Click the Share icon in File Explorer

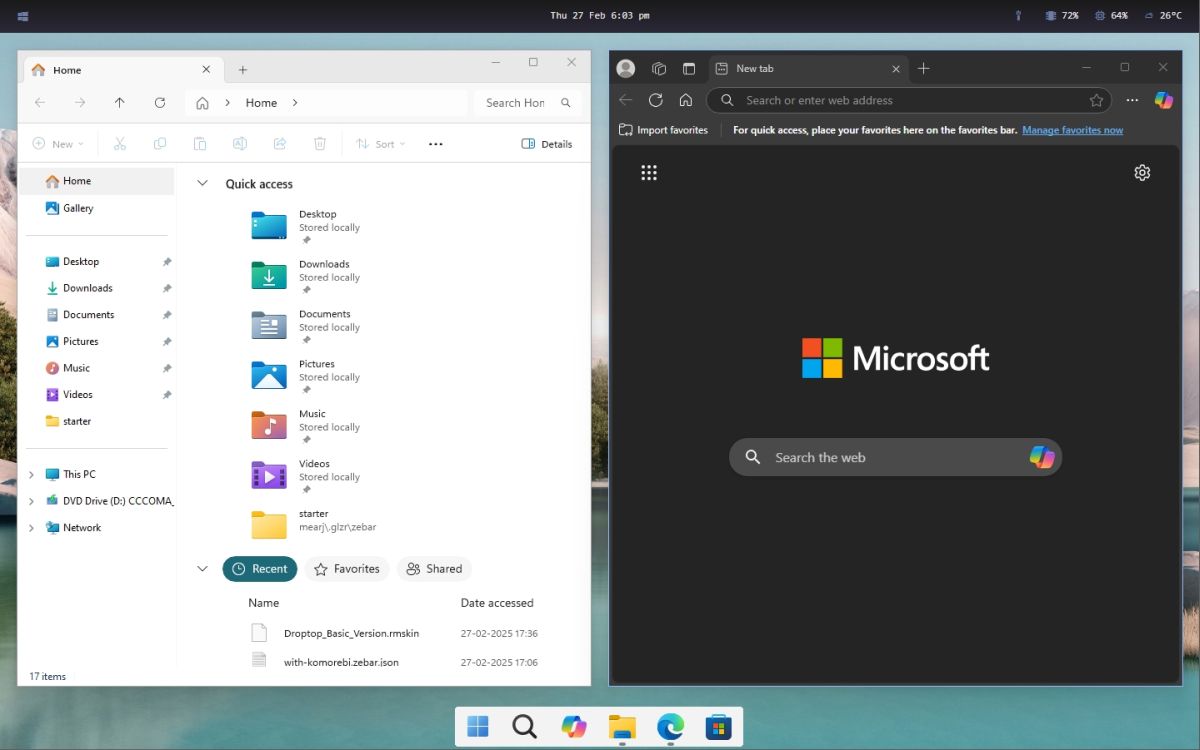click(x=280, y=143)
